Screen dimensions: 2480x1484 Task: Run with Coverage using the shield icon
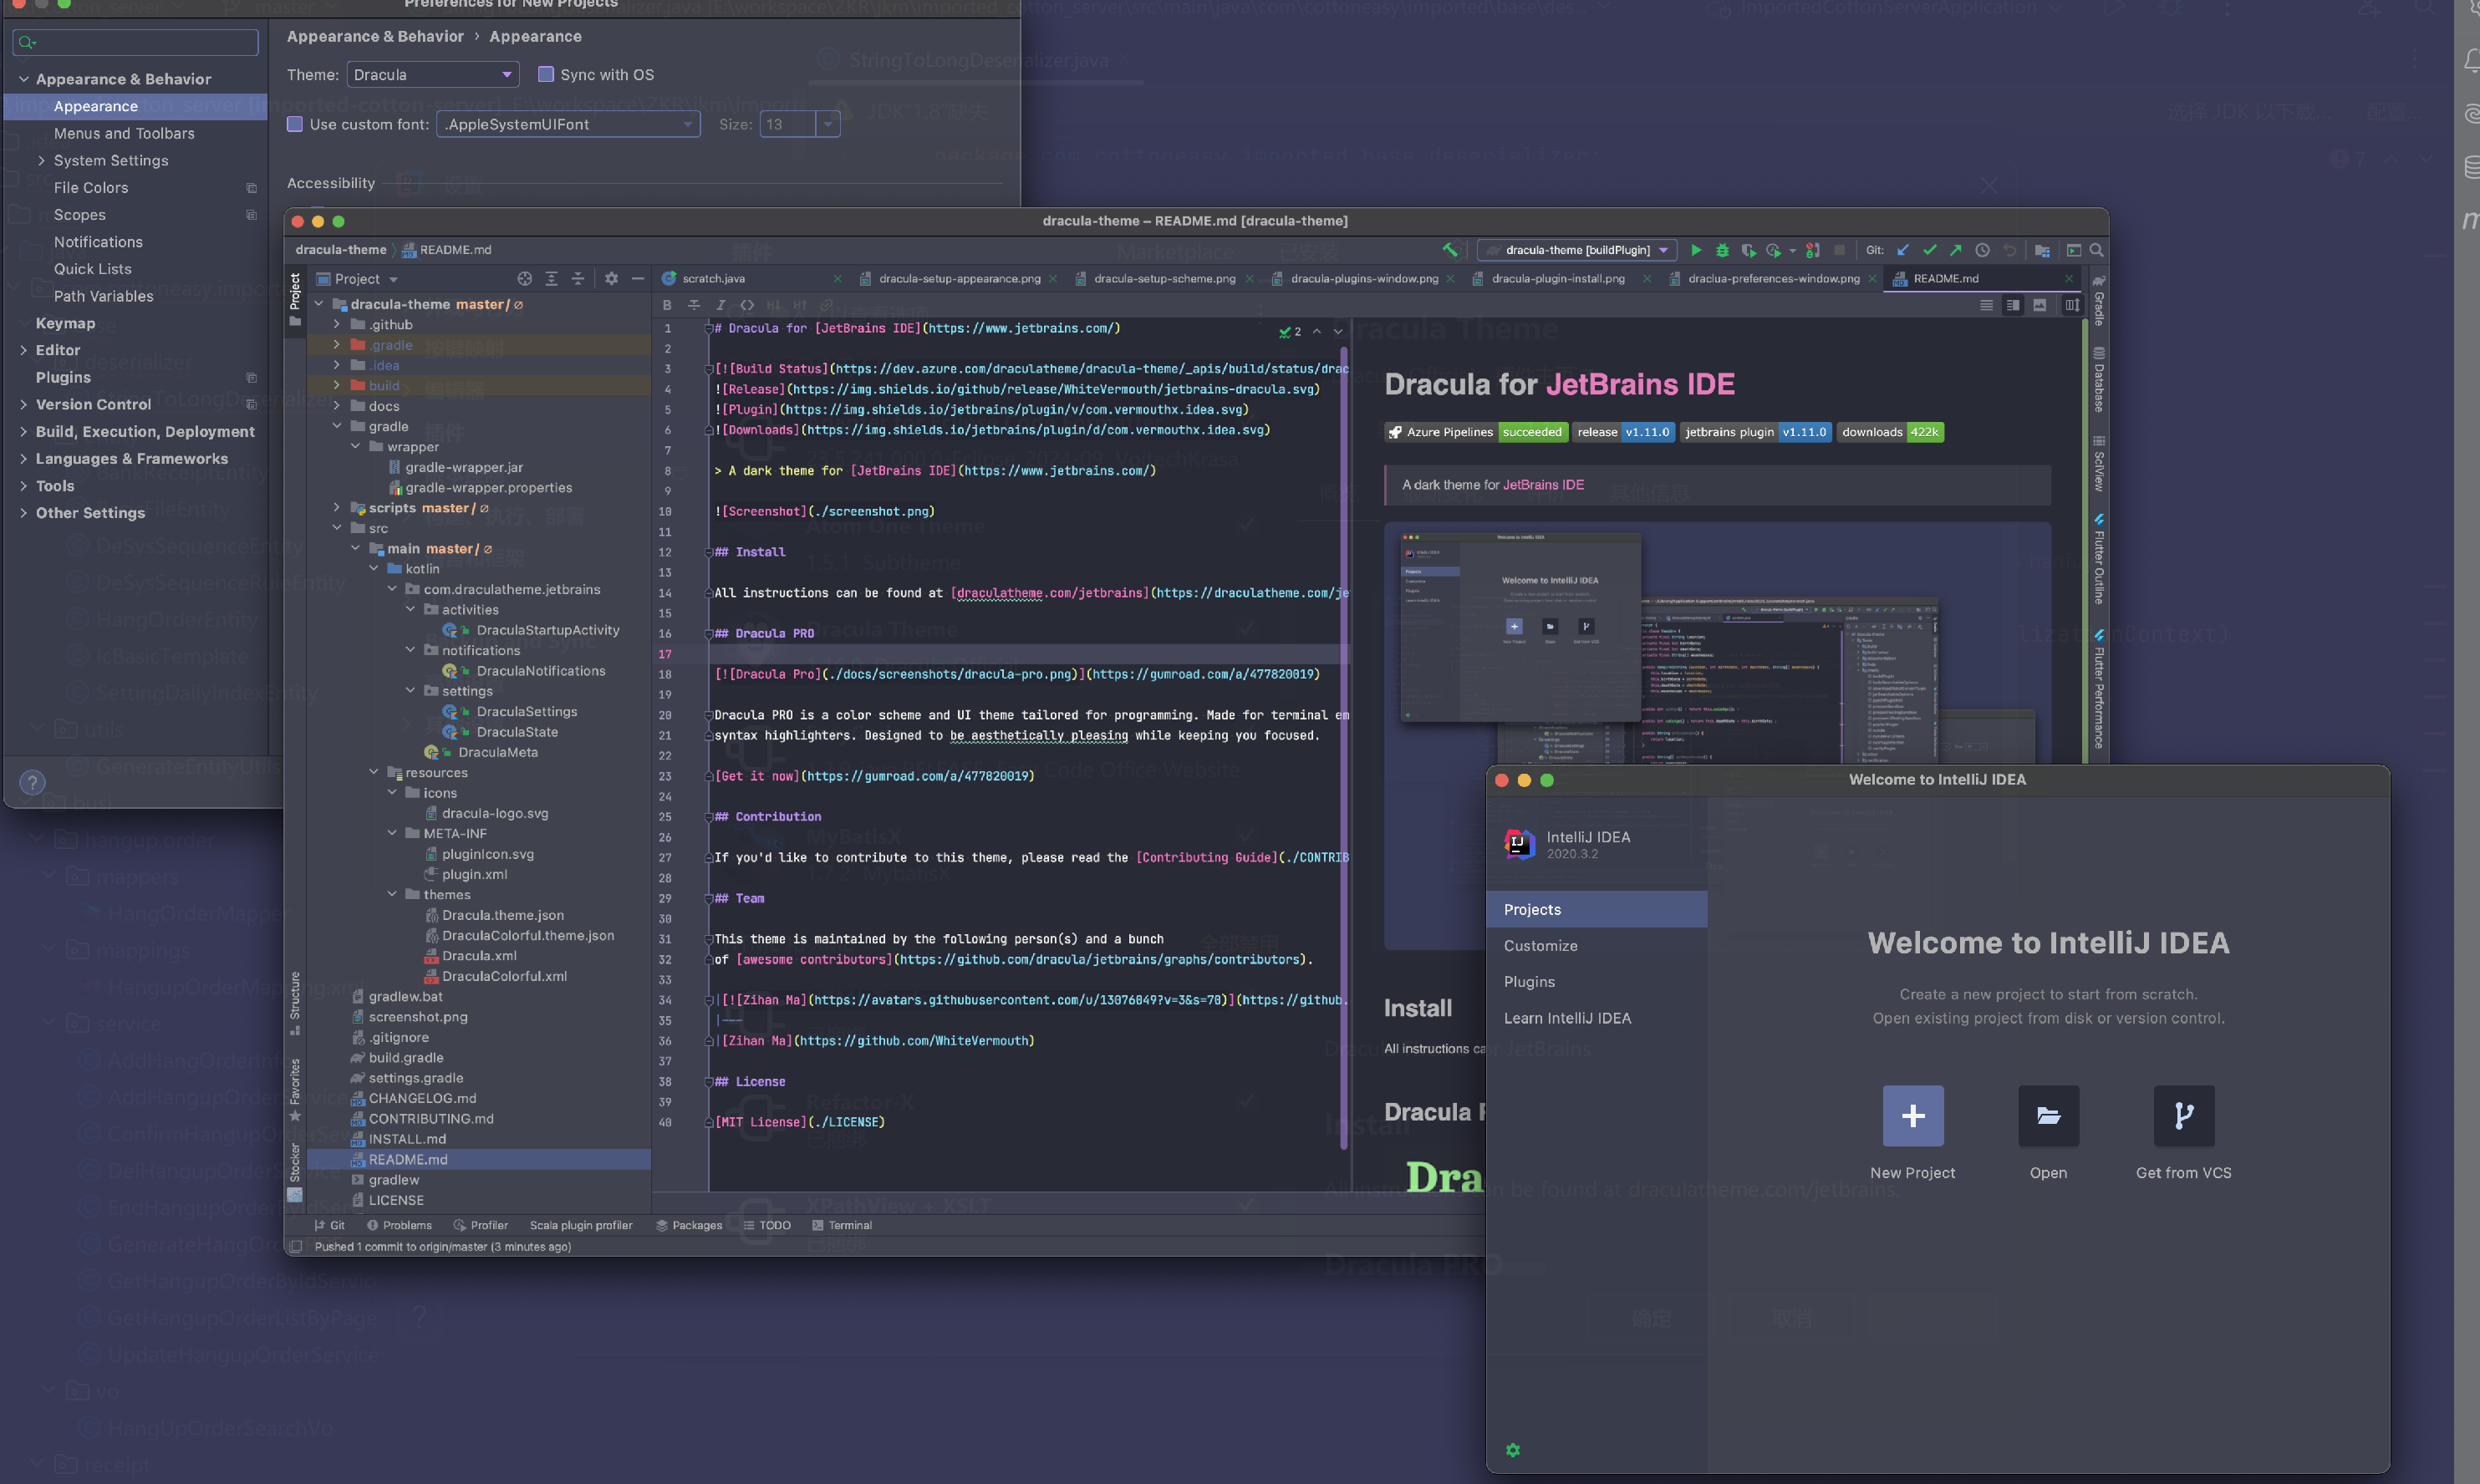pos(1748,250)
